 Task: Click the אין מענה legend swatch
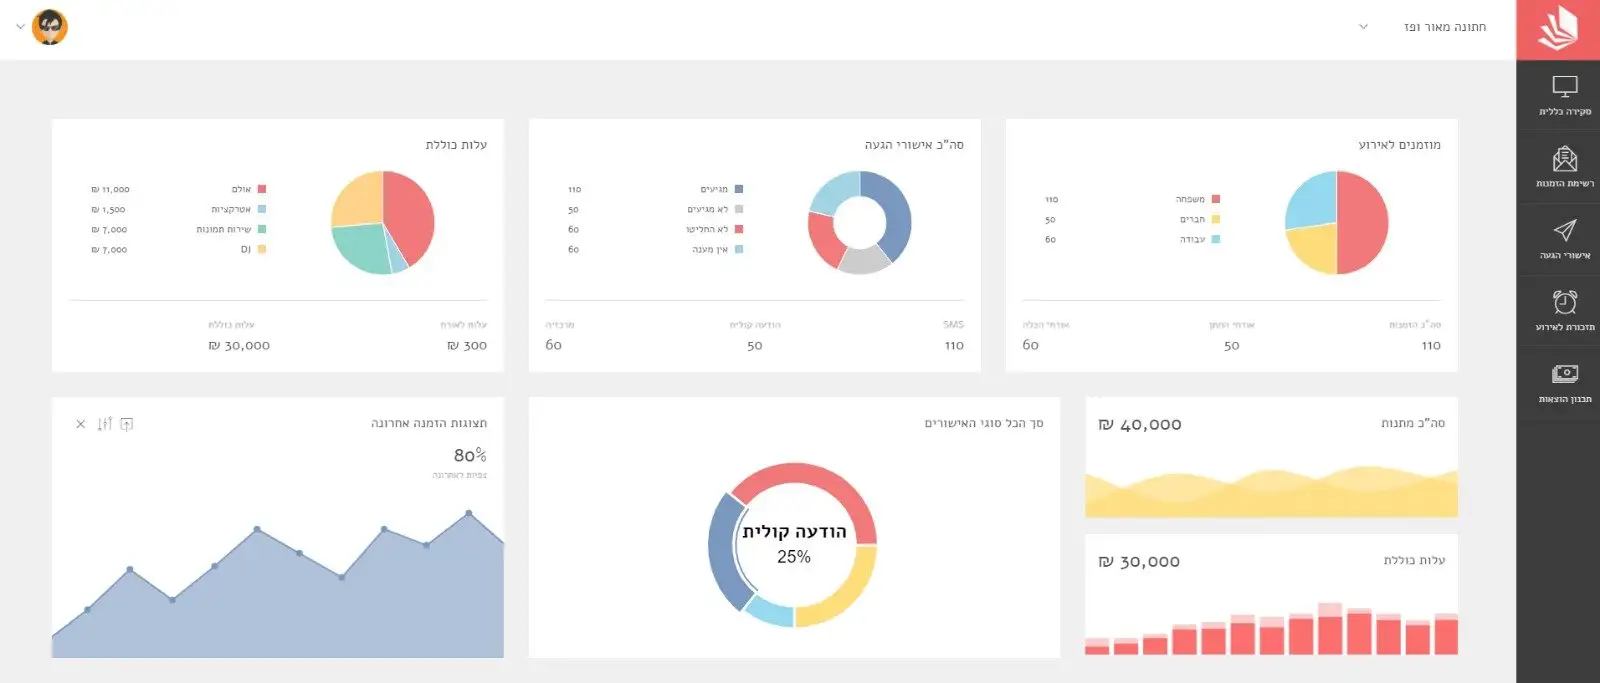(x=739, y=249)
